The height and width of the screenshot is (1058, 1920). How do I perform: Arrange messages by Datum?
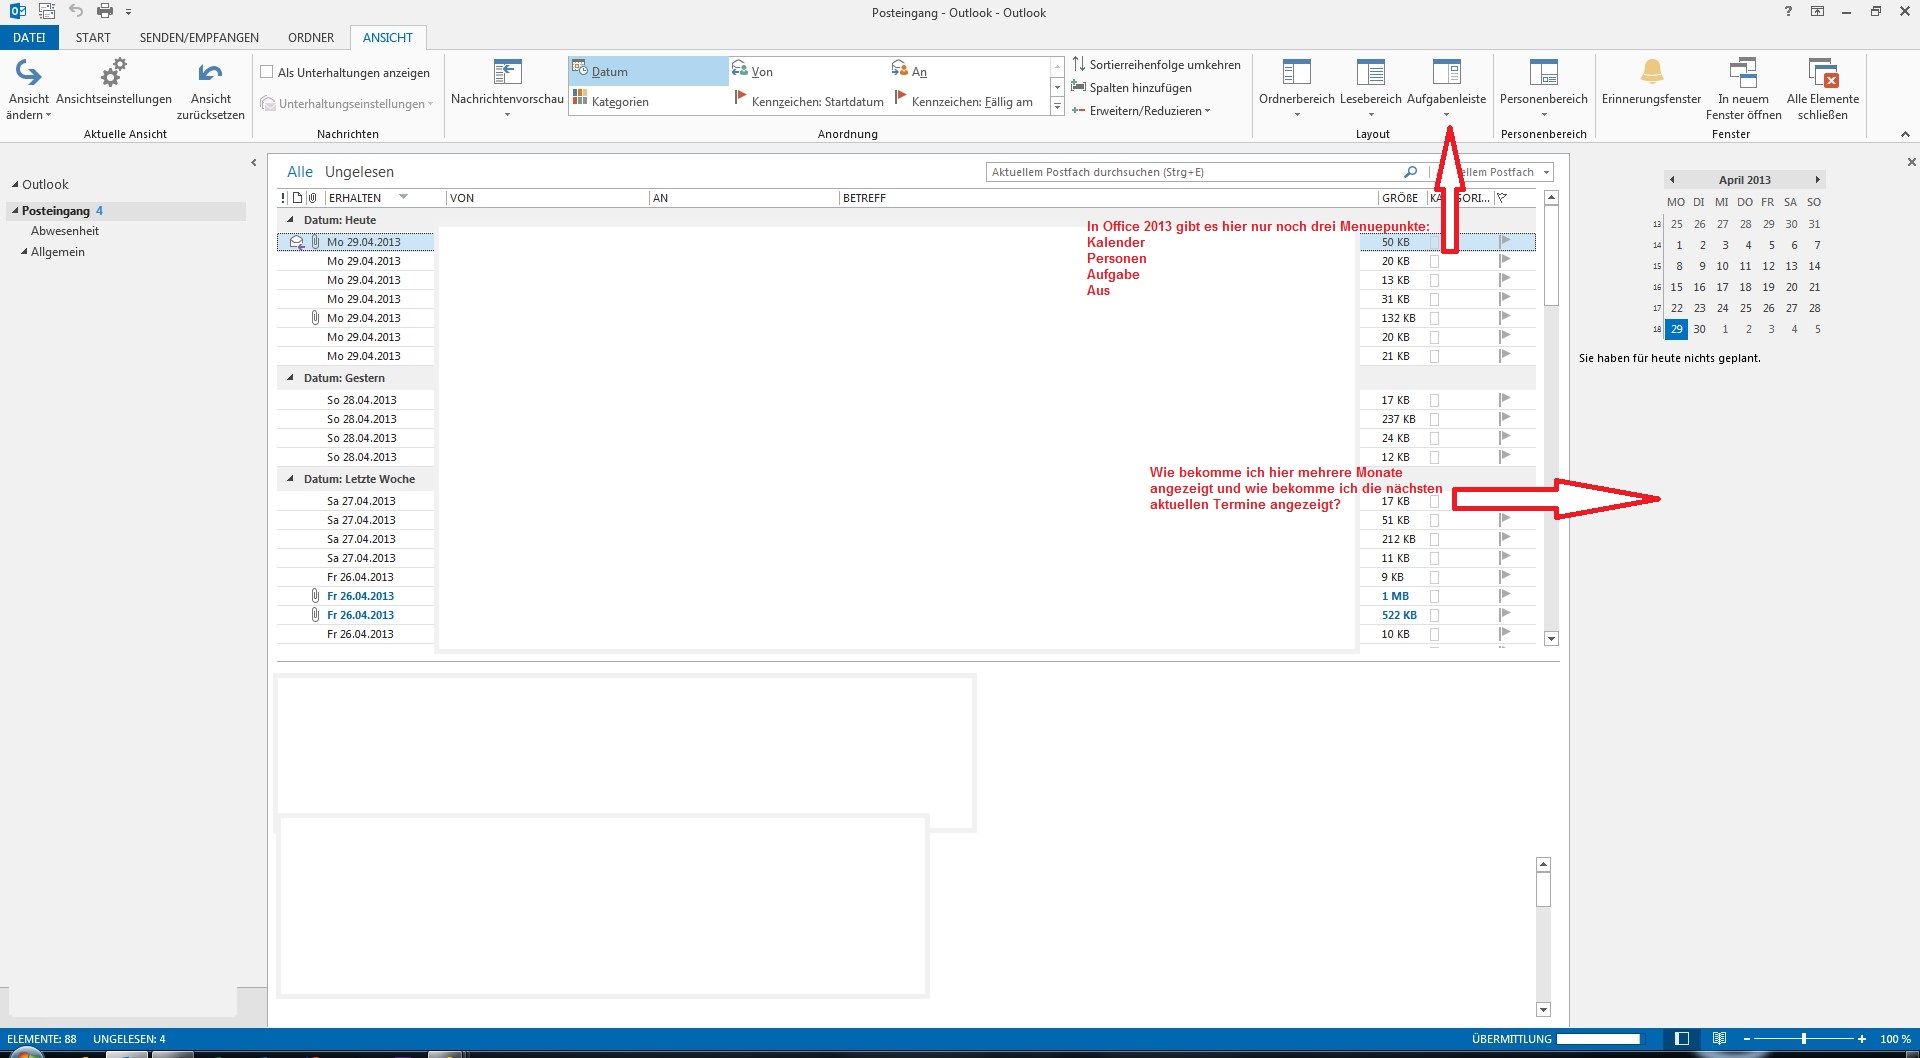pyautogui.click(x=649, y=71)
